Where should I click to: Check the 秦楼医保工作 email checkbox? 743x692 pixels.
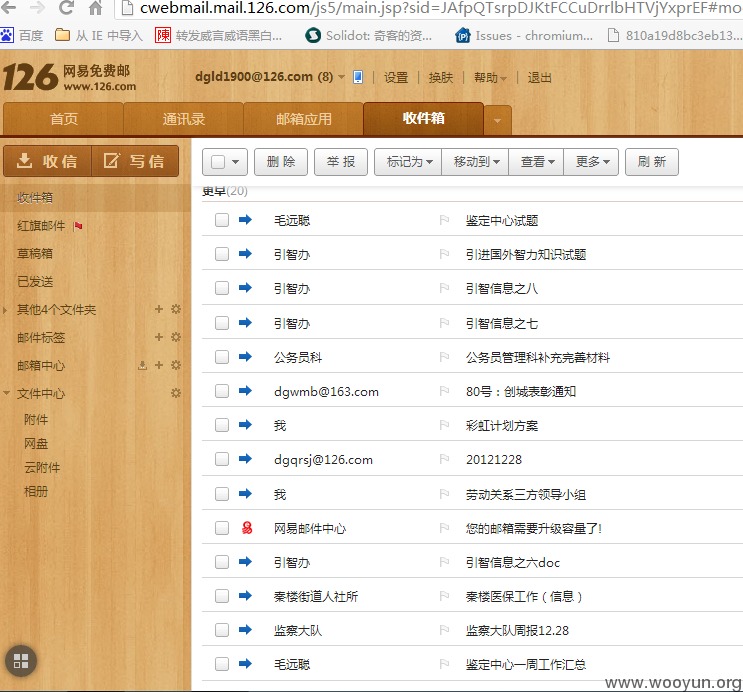pyautogui.click(x=222, y=596)
